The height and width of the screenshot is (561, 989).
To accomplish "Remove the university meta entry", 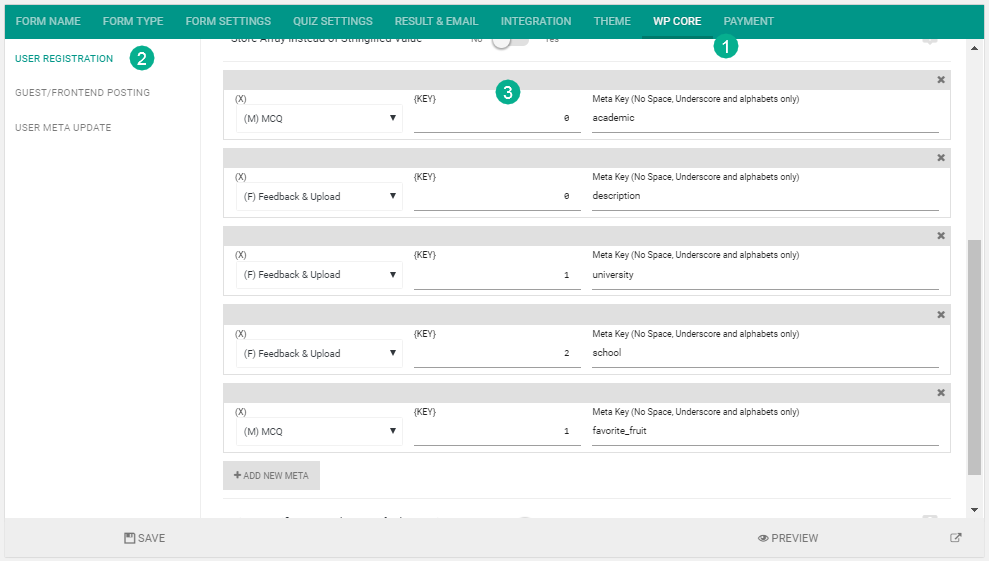I will [940, 236].
